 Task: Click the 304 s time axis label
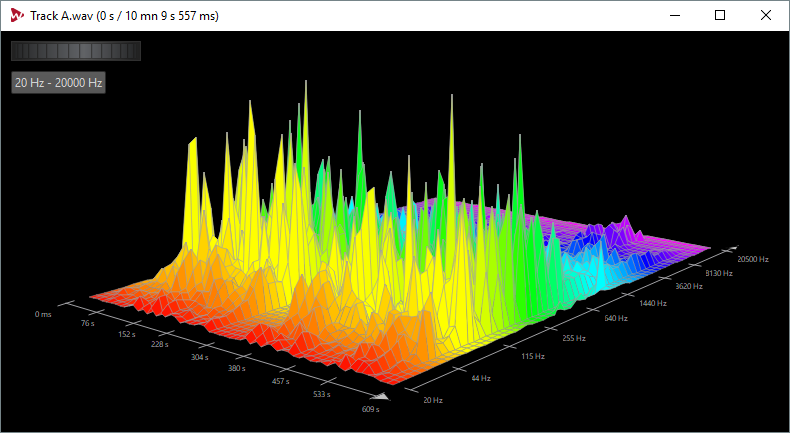pyautogui.click(x=200, y=357)
